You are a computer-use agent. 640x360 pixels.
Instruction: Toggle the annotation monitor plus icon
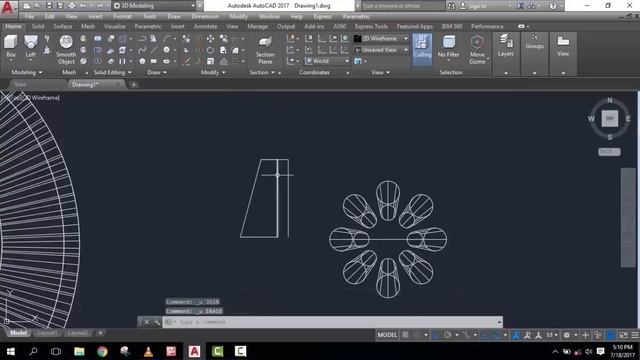click(585, 335)
